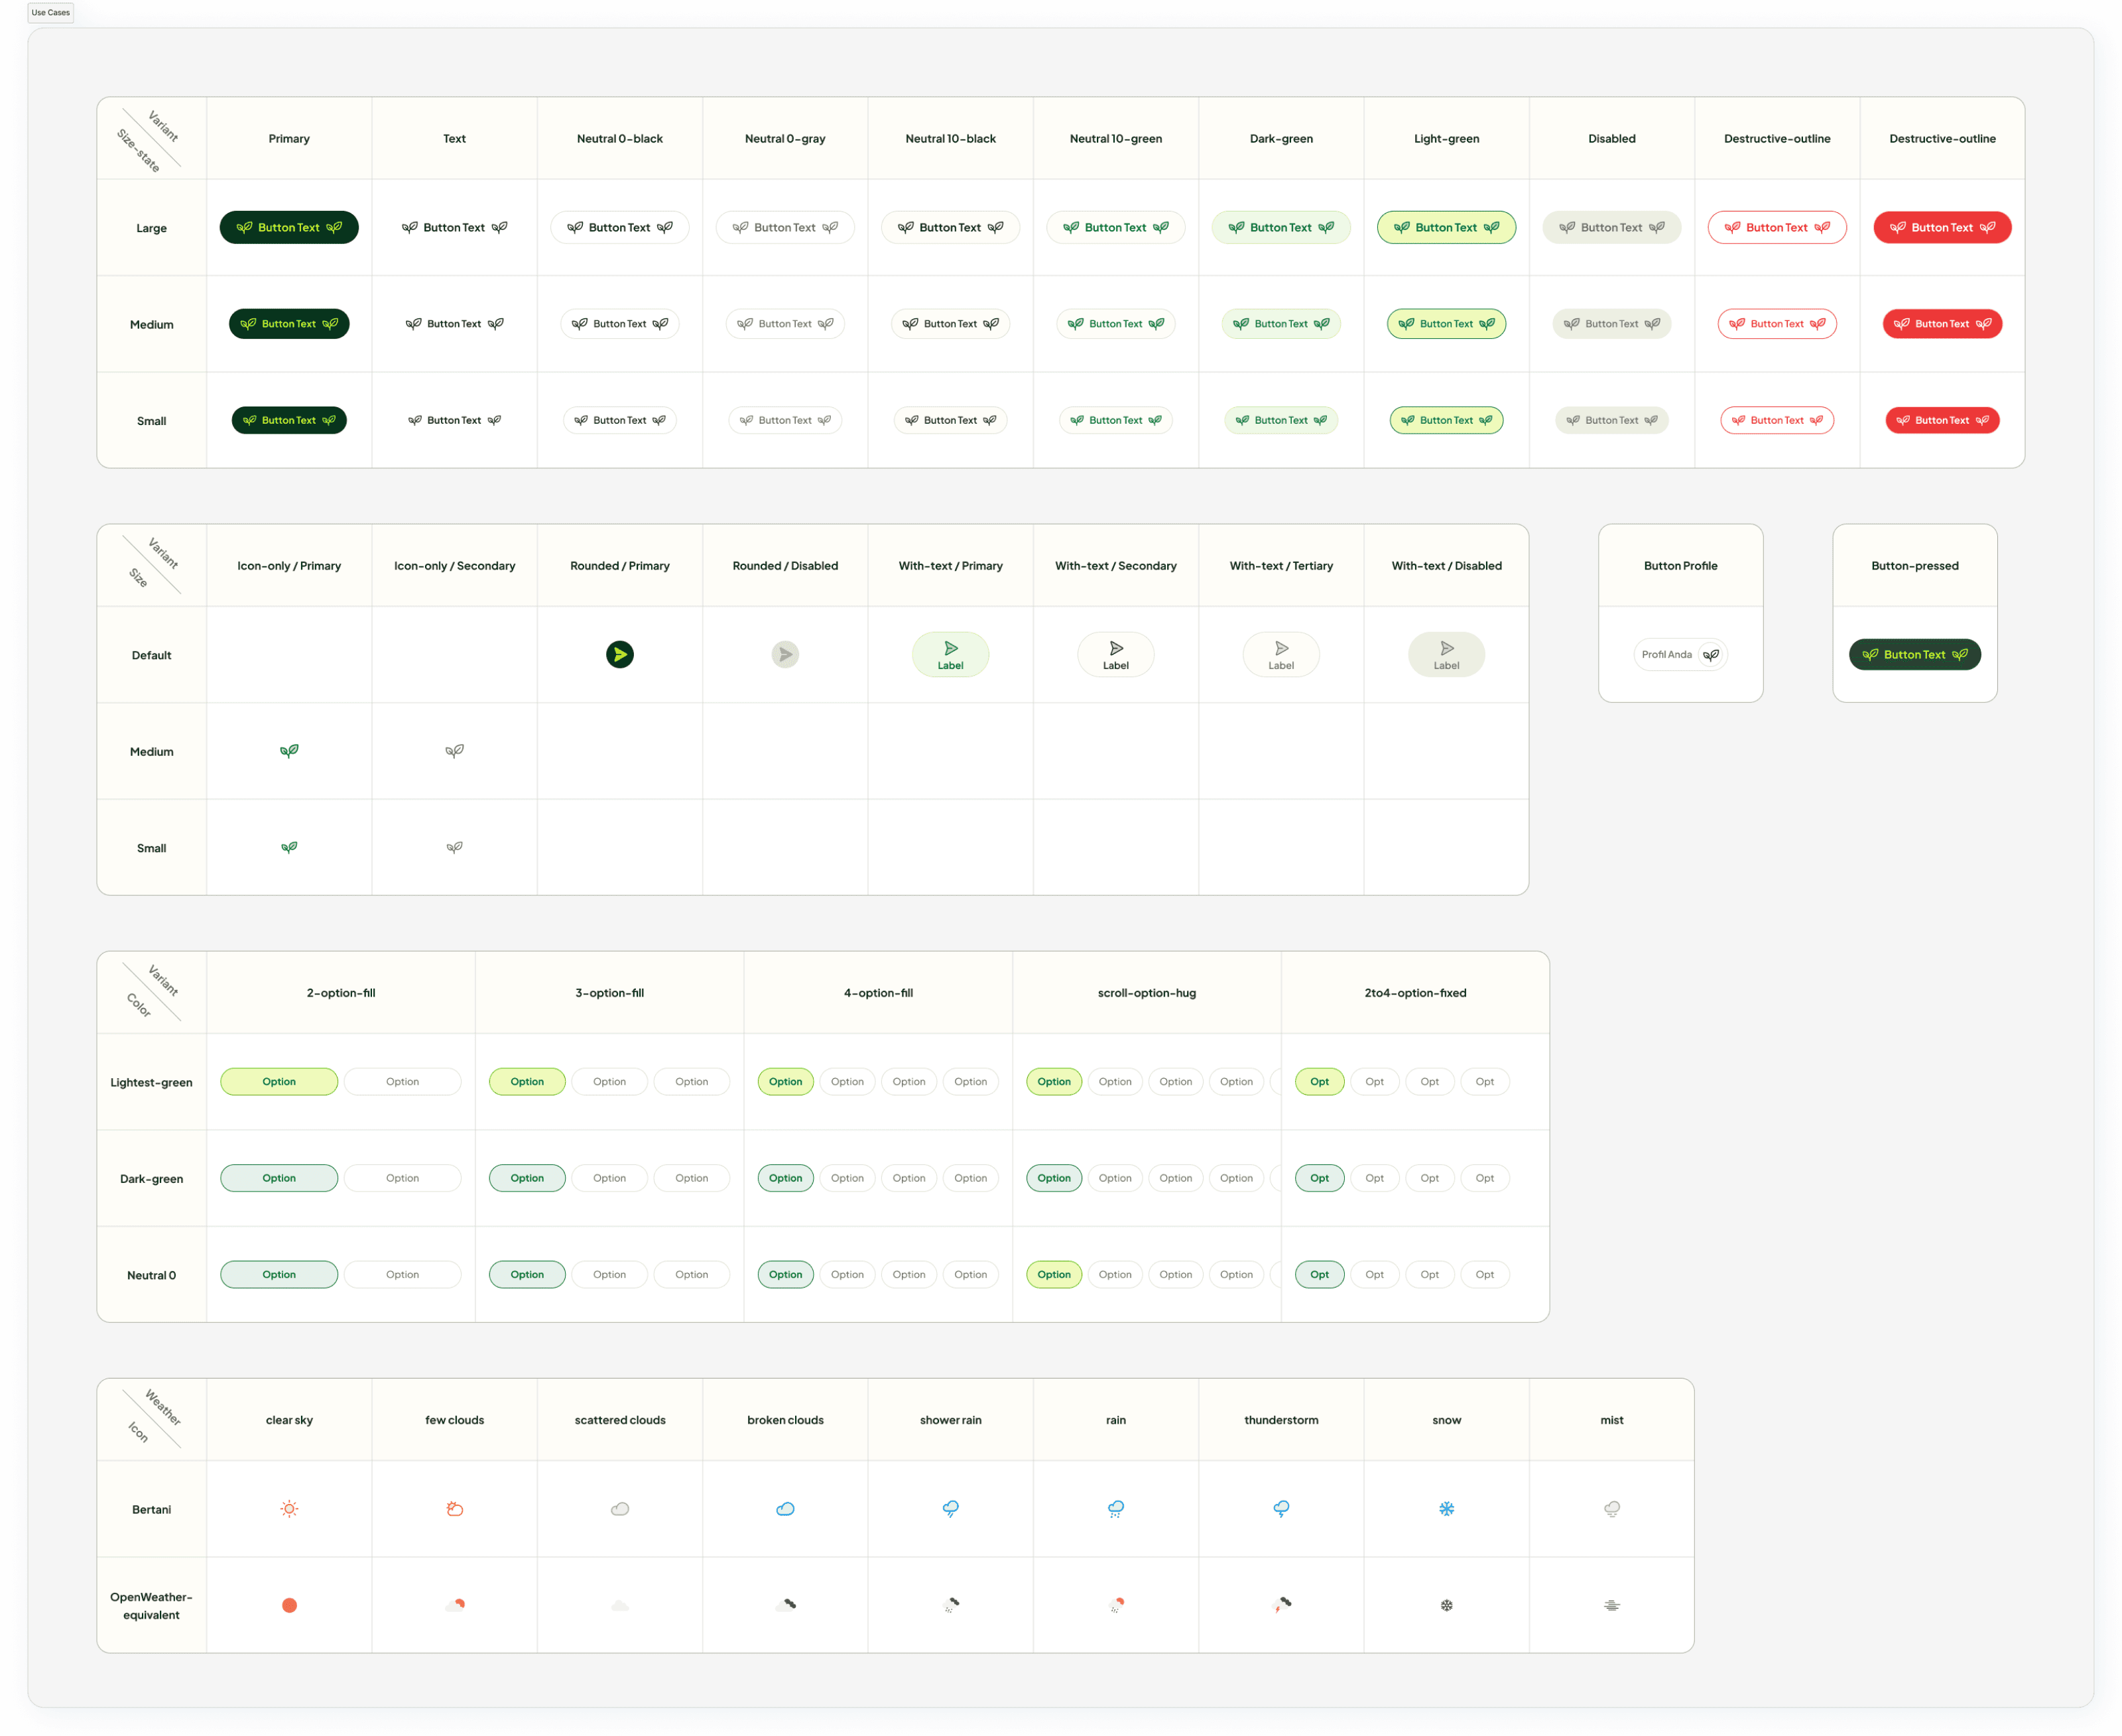Click the Large filled red Destructive button
Screen dimensions: 2122x1736
[x=1941, y=227]
